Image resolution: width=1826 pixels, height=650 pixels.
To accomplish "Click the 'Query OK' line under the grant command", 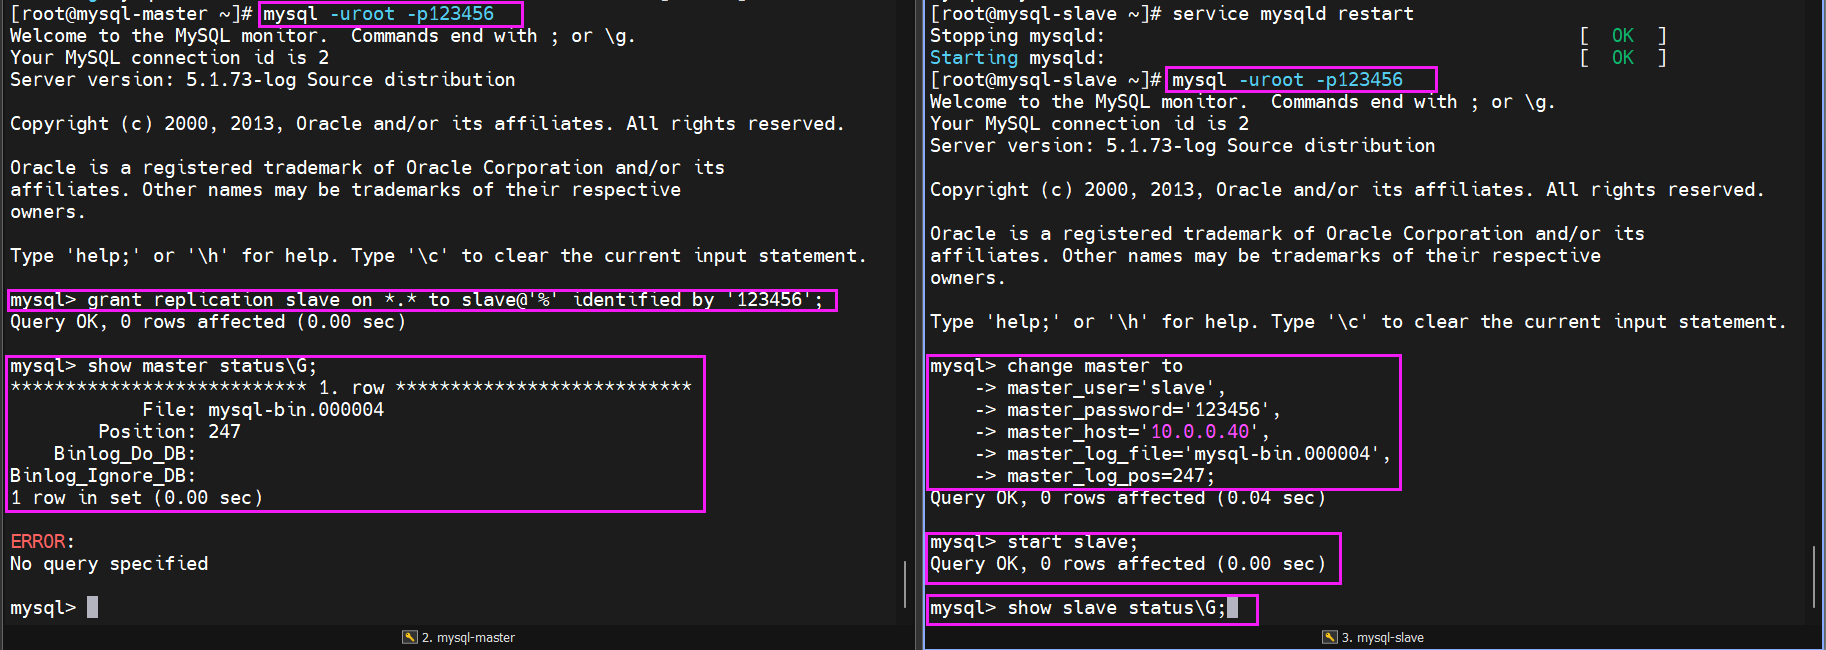I will [x=208, y=322].
